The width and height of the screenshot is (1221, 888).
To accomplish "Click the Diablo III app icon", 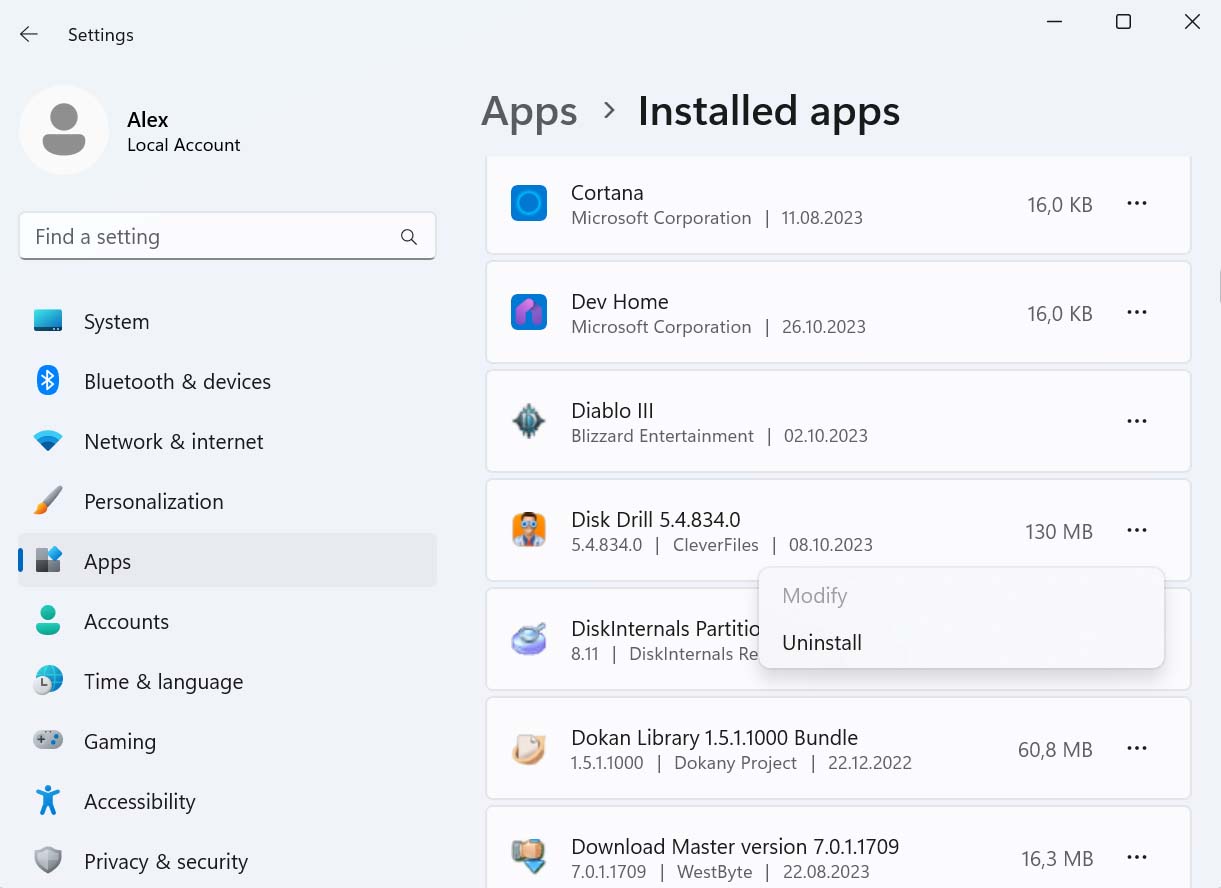I will pyautogui.click(x=529, y=422).
